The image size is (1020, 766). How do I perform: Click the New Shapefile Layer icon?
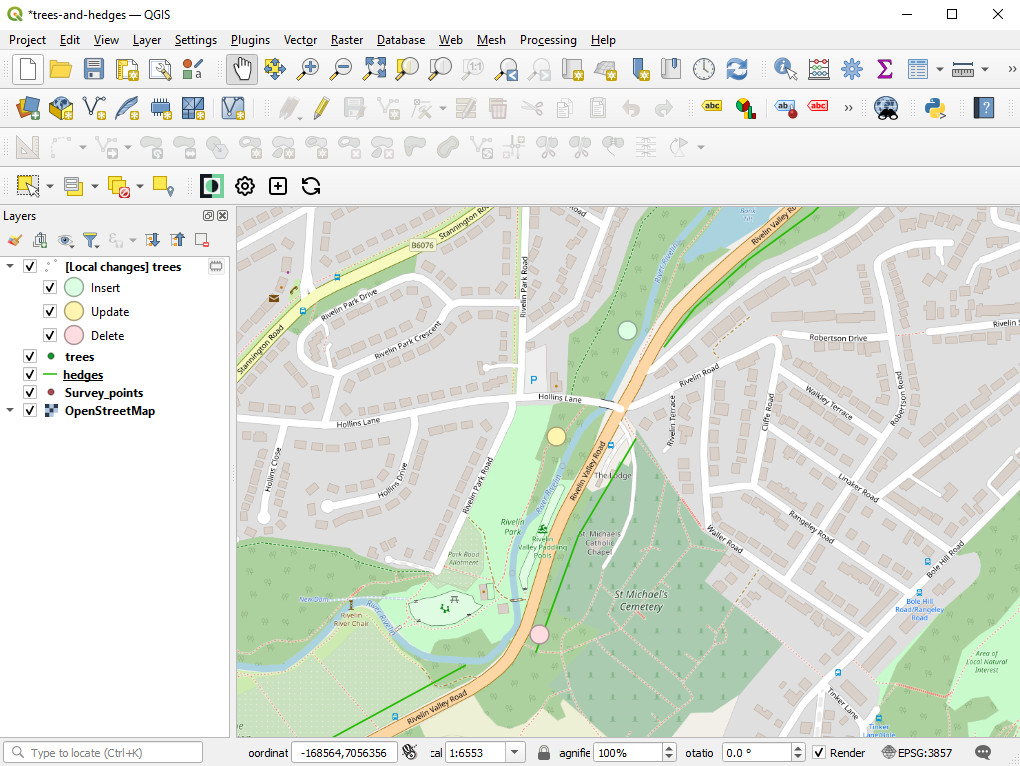[94, 108]
